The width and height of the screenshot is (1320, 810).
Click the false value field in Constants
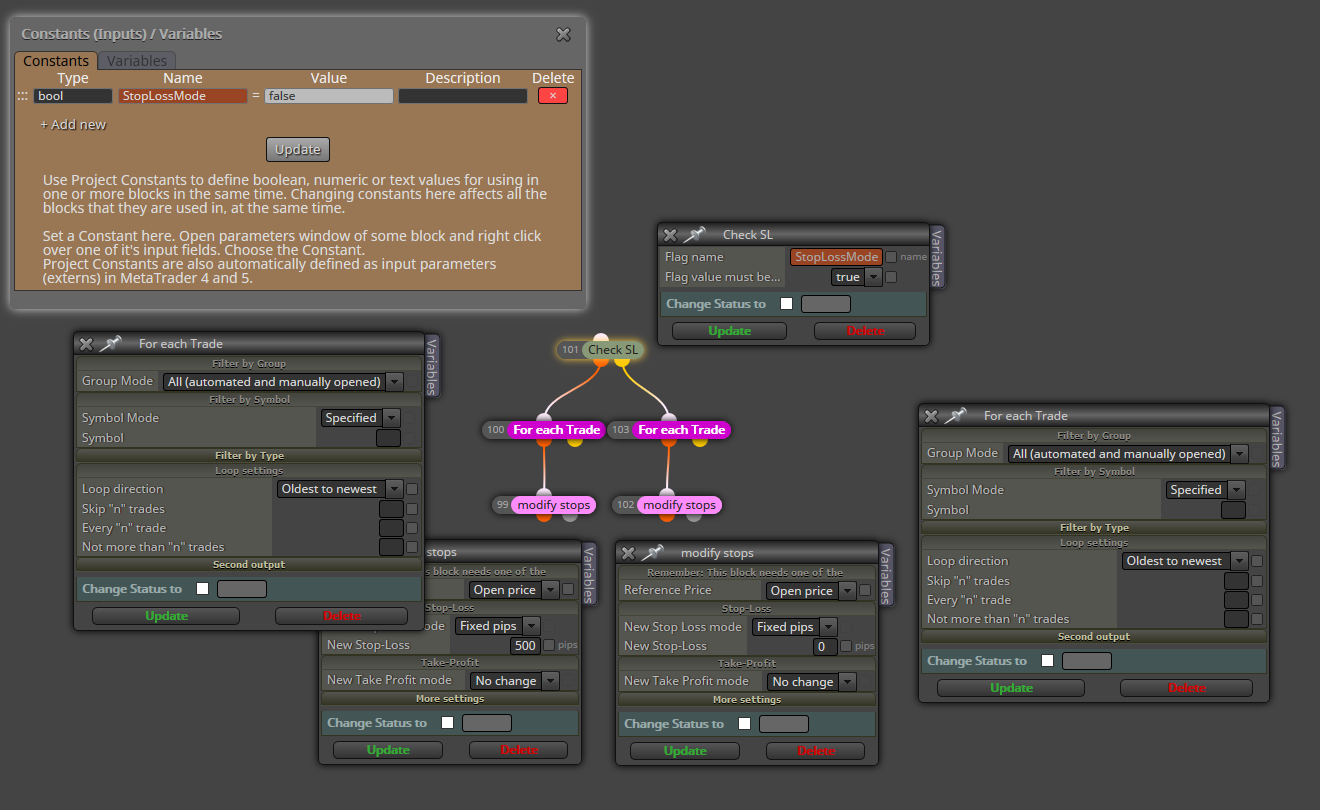(x=329, y=96)
